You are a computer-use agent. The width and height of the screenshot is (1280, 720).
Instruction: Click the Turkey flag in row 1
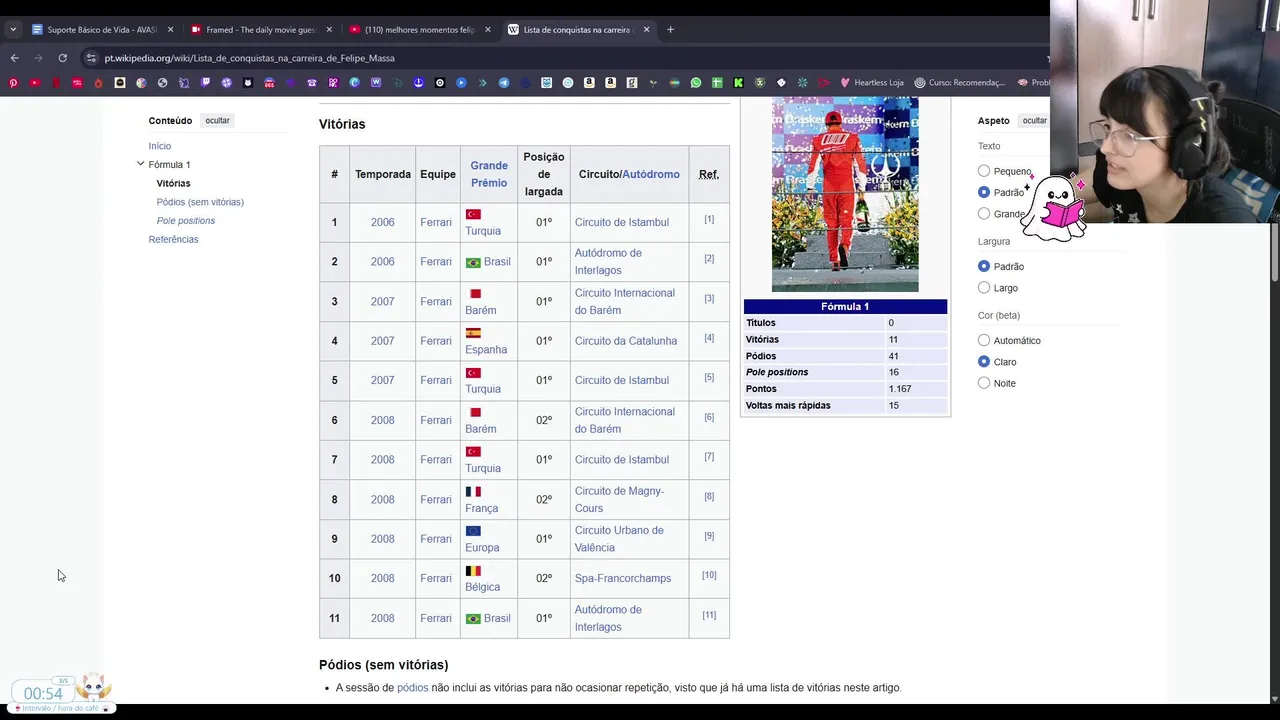tap(473, 214)
